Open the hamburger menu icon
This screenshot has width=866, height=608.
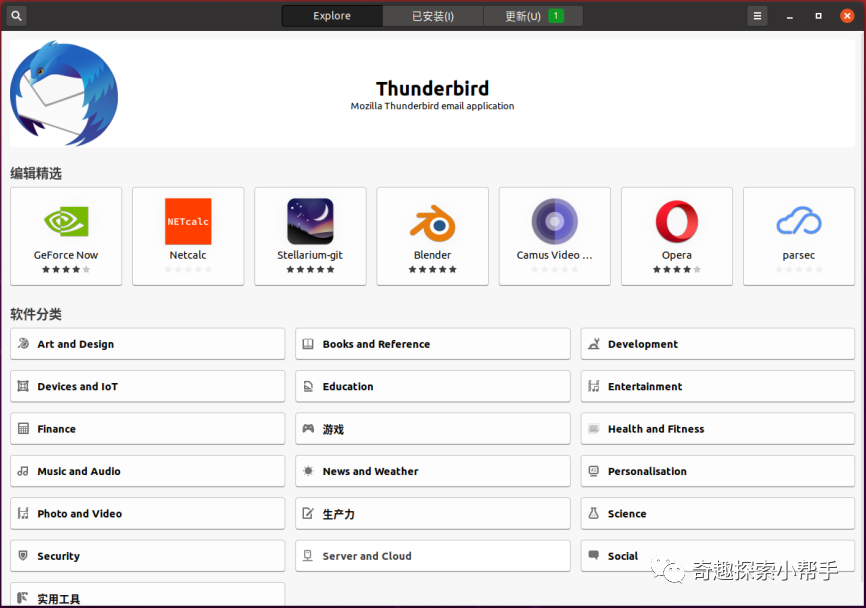click(x=757, y=16)
